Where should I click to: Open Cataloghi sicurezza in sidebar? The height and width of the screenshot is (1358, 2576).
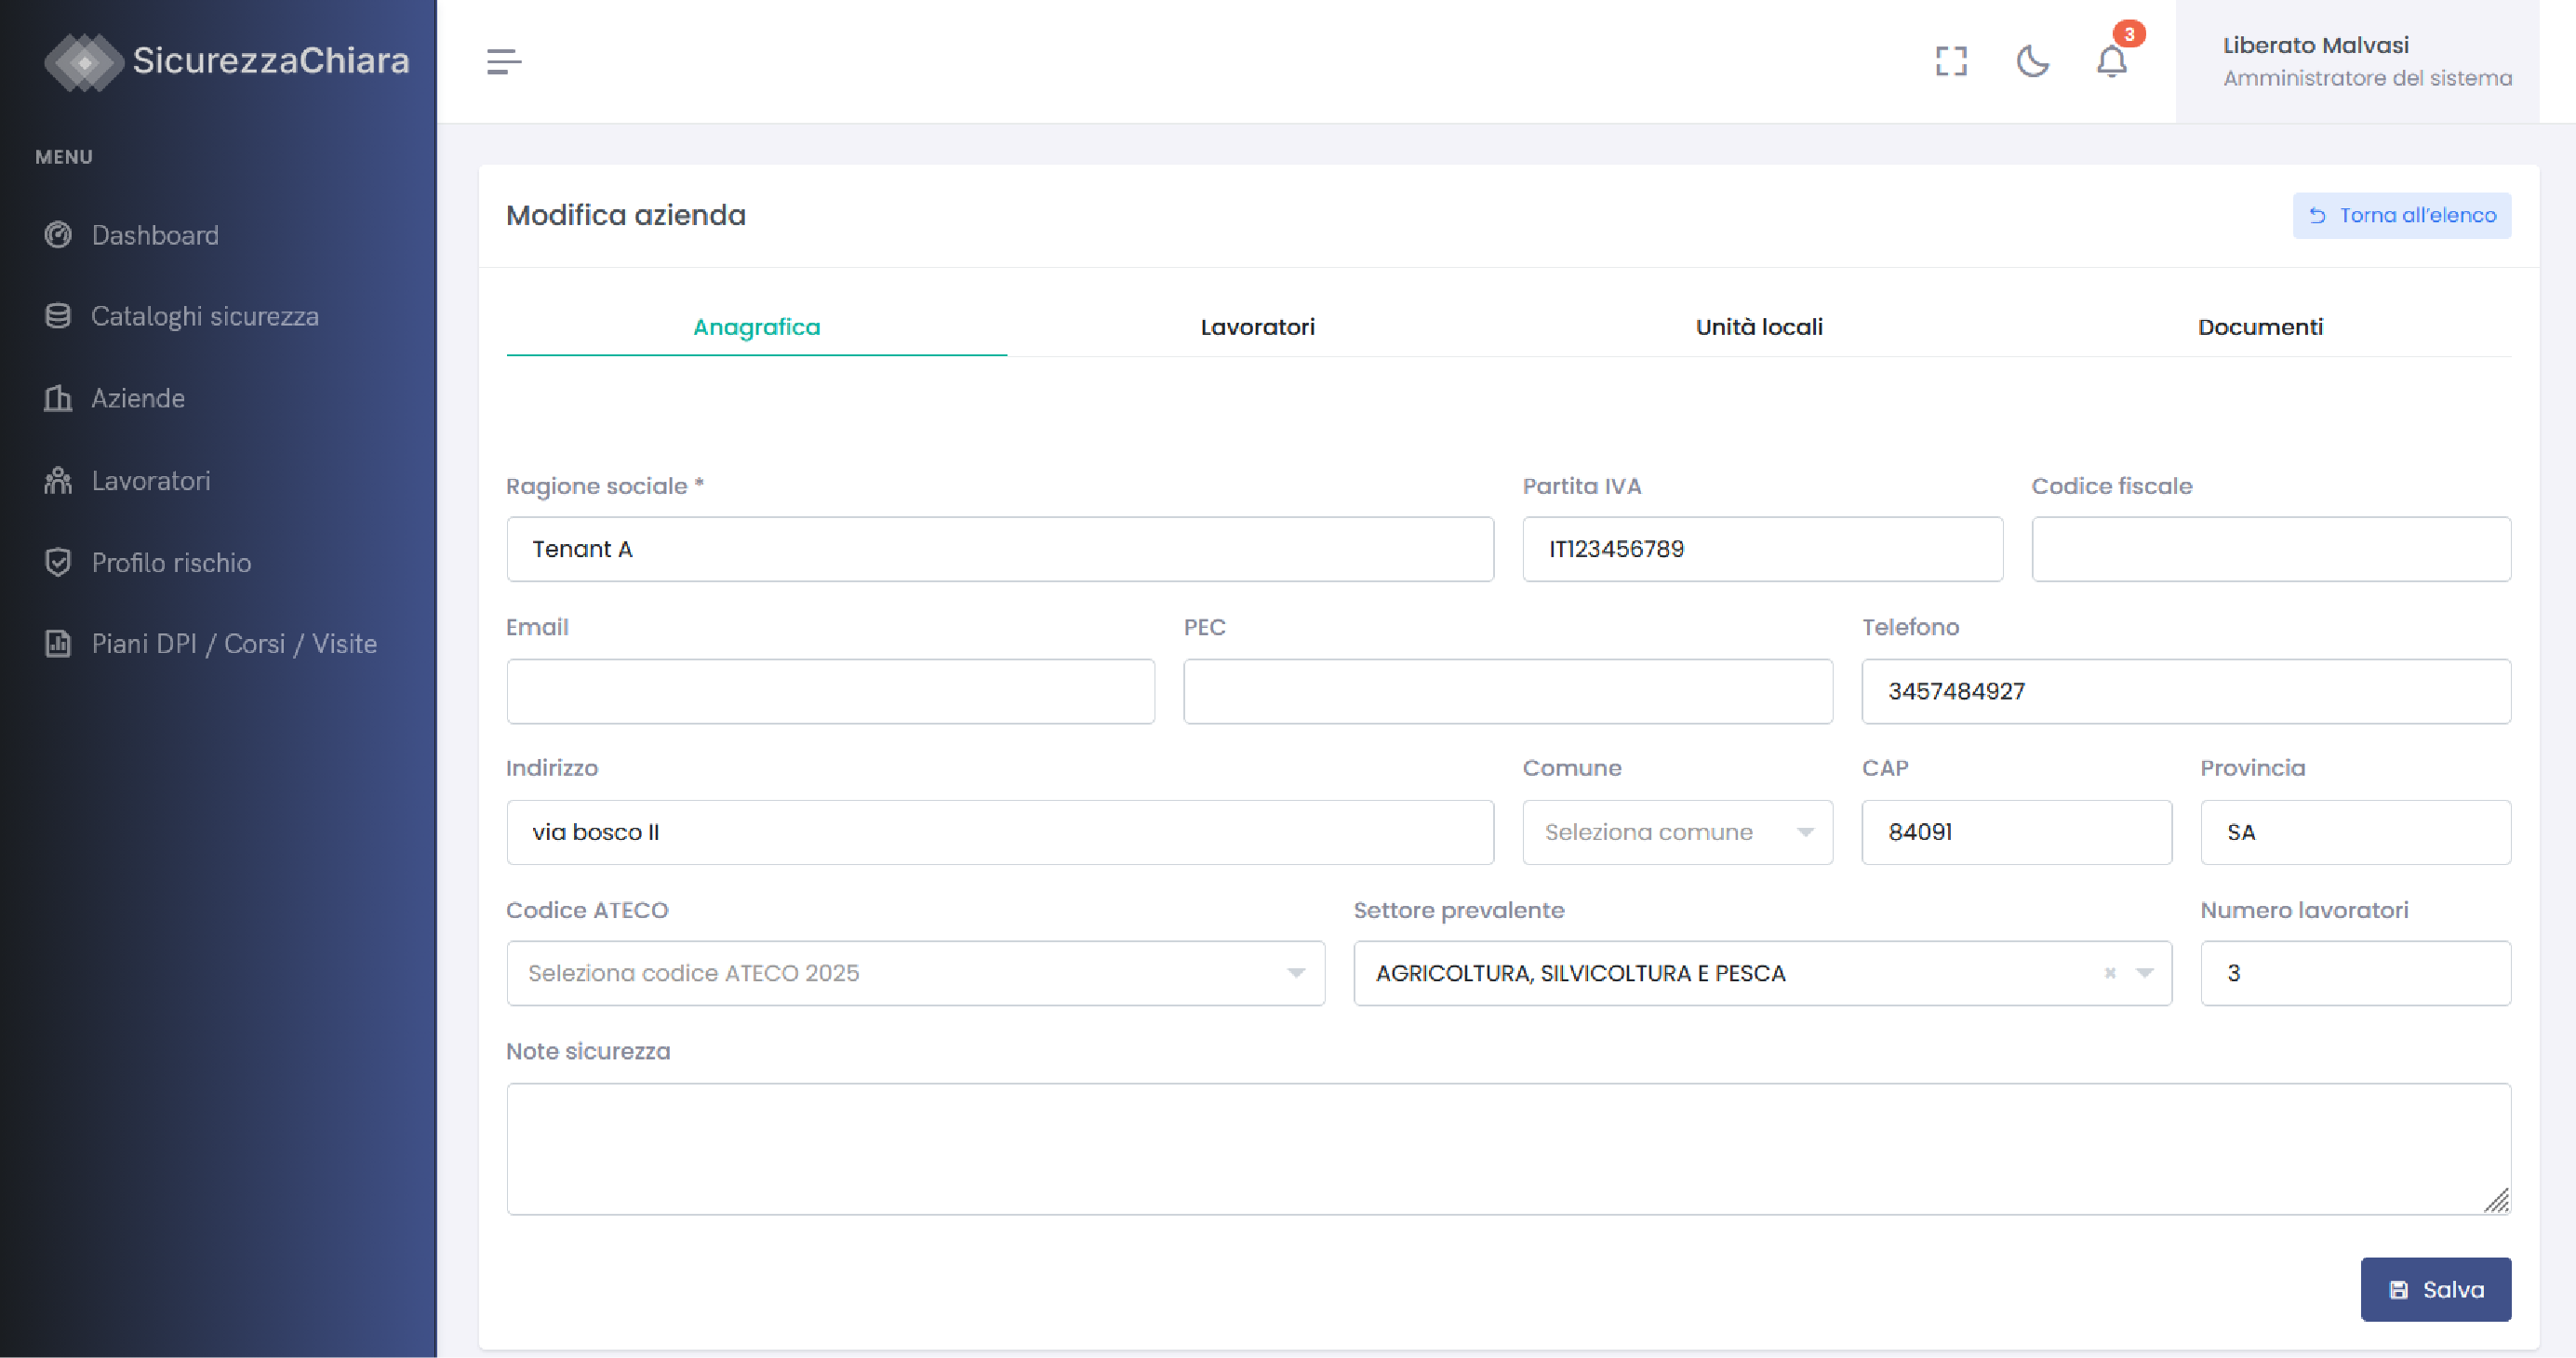click(x=204, y=317)
